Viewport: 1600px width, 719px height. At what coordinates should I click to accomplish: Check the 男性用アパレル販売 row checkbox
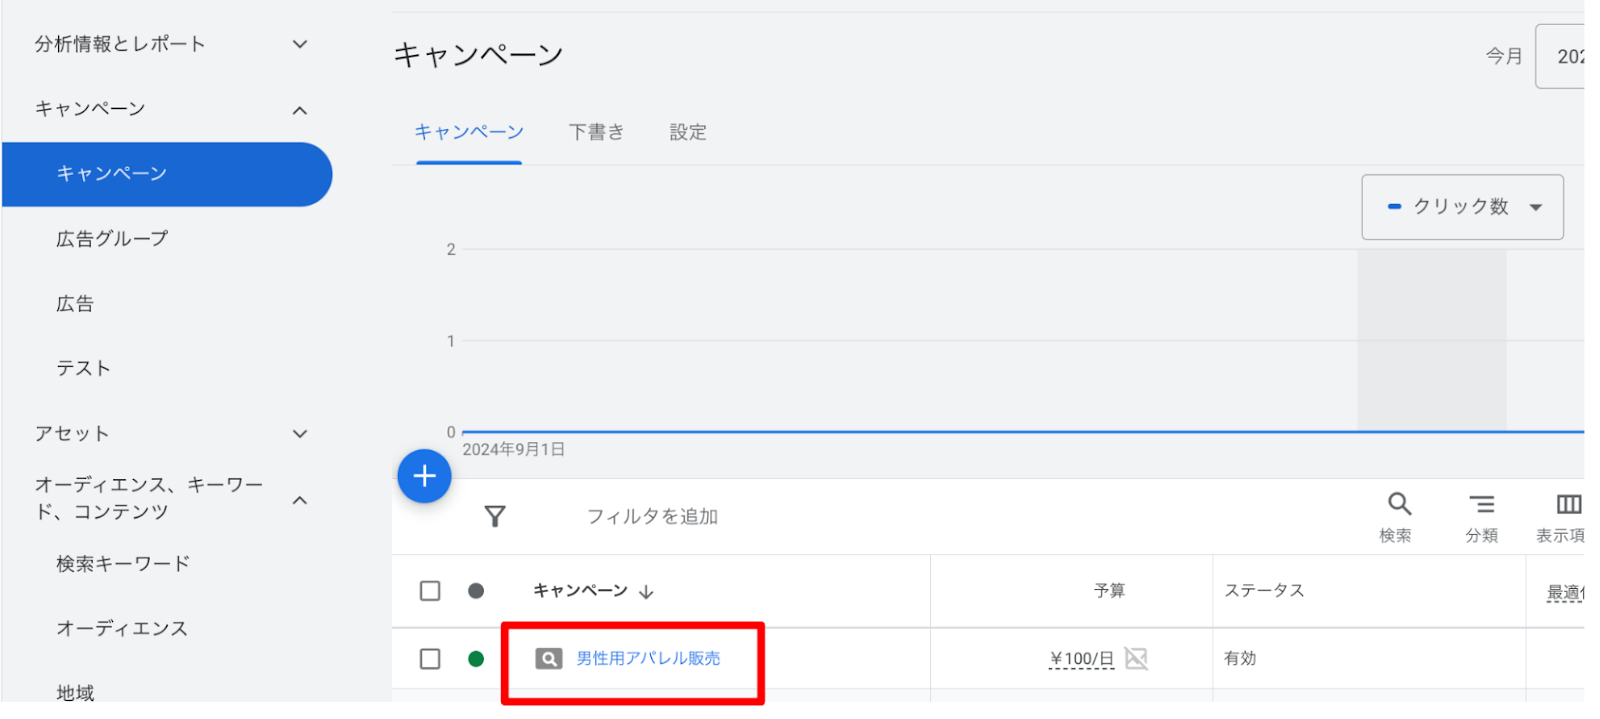click(x=430, y=659)
